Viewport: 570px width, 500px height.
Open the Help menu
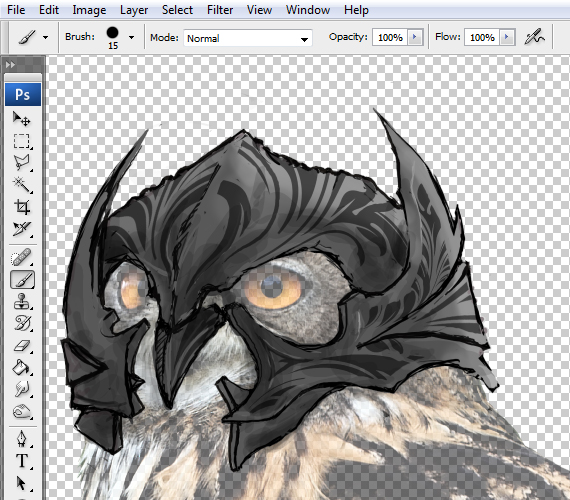pyautogui.click(x=356, y=10)
